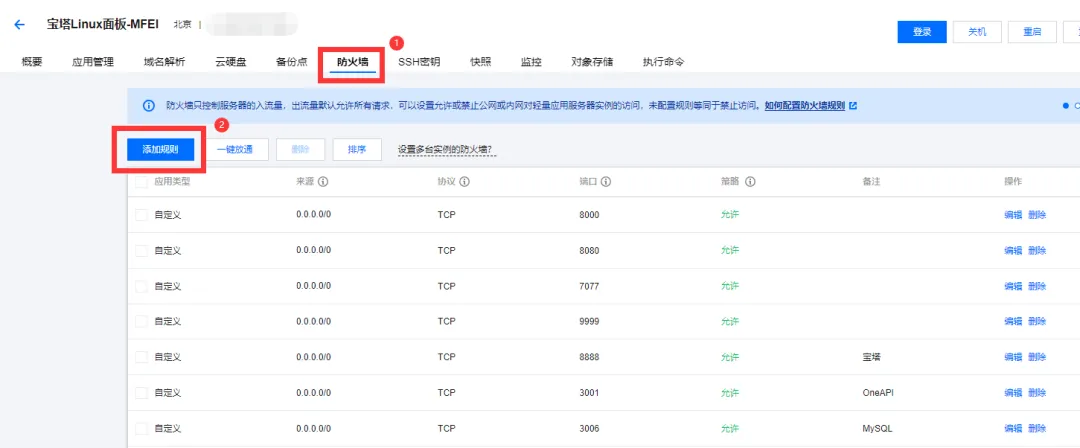Viewport: 1080px width, 448px height.
Task: Open the 如何配置防火墙规则 link
Action: [x=804, y=106]
